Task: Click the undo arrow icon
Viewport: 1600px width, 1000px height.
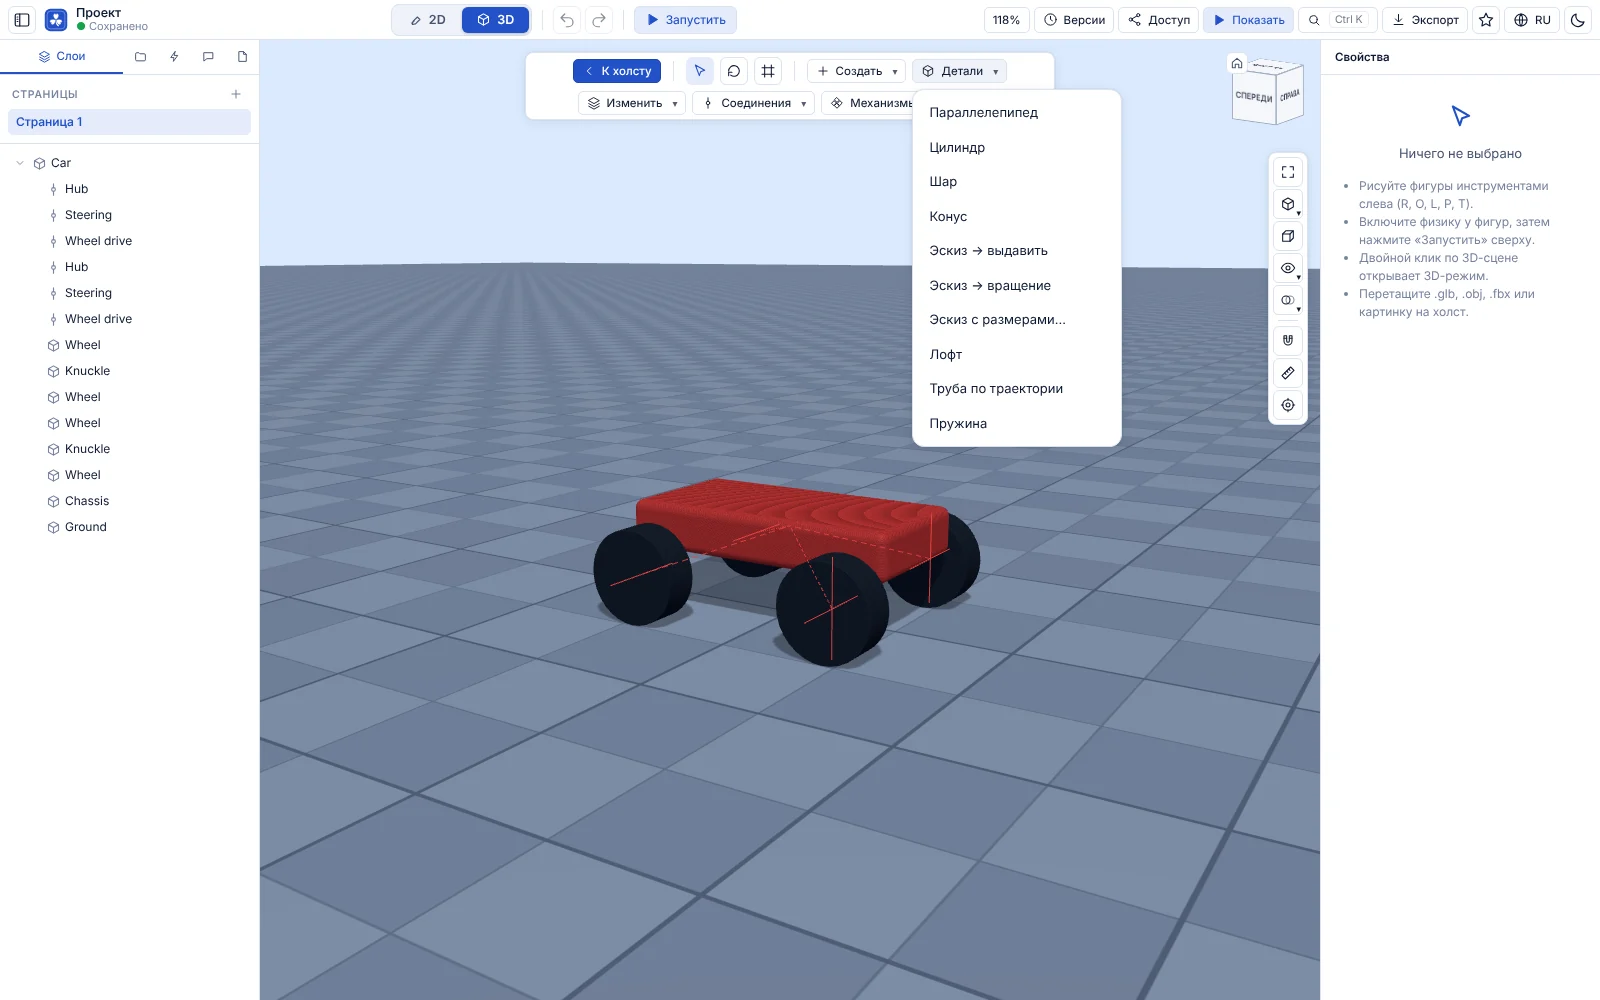Action: coord(567,20)
